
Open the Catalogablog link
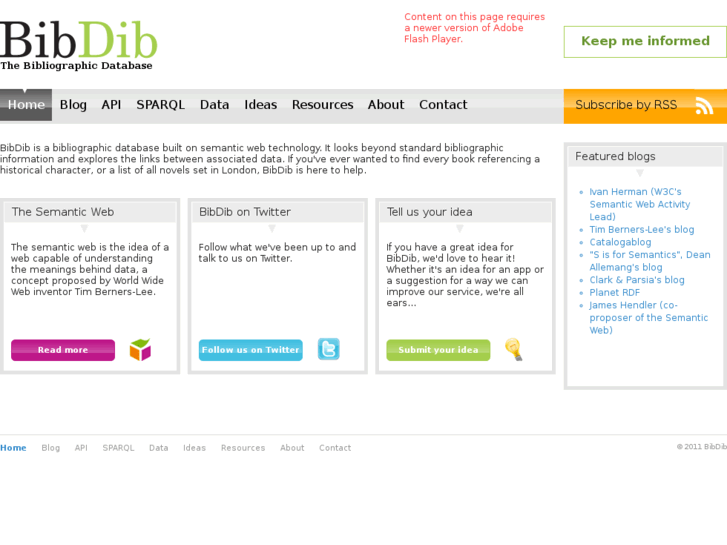click(620, 242)
